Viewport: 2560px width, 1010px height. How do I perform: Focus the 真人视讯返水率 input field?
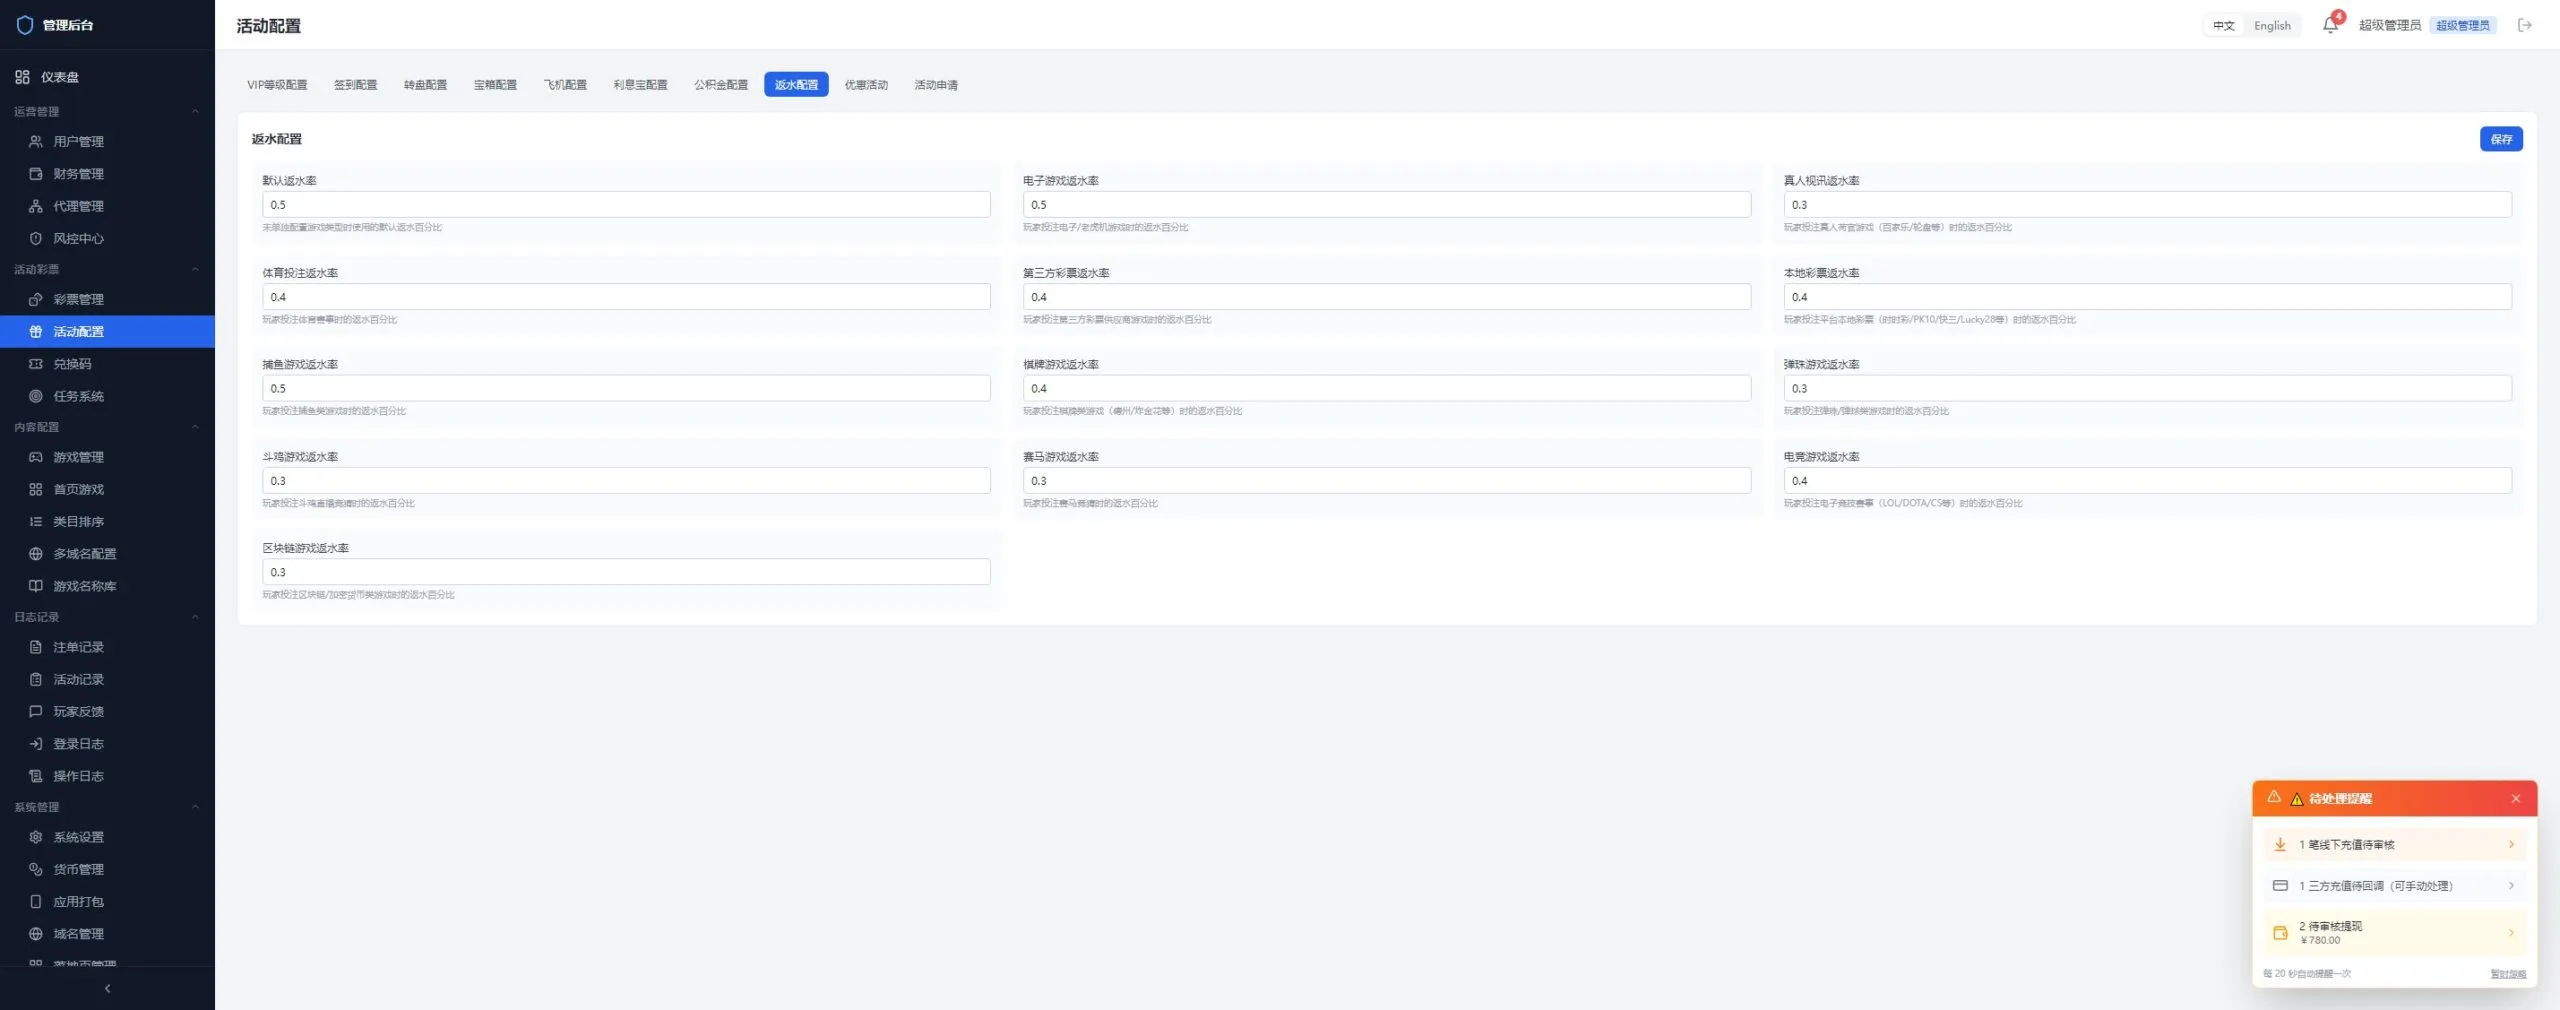coord(2147,204)
